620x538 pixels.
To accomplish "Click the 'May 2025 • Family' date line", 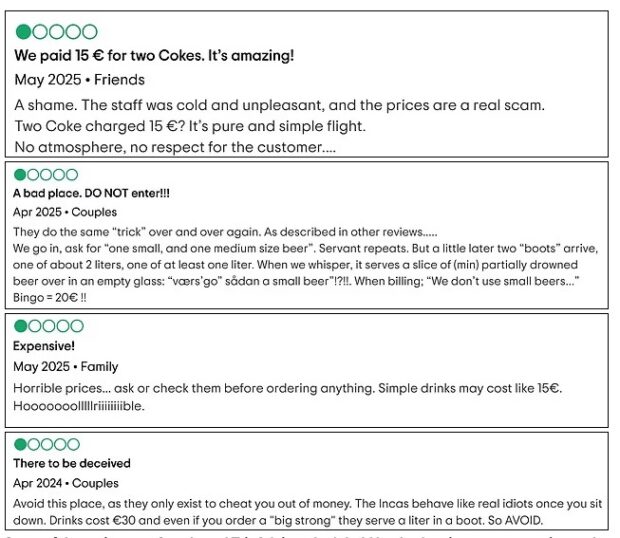I will (66, 367).
